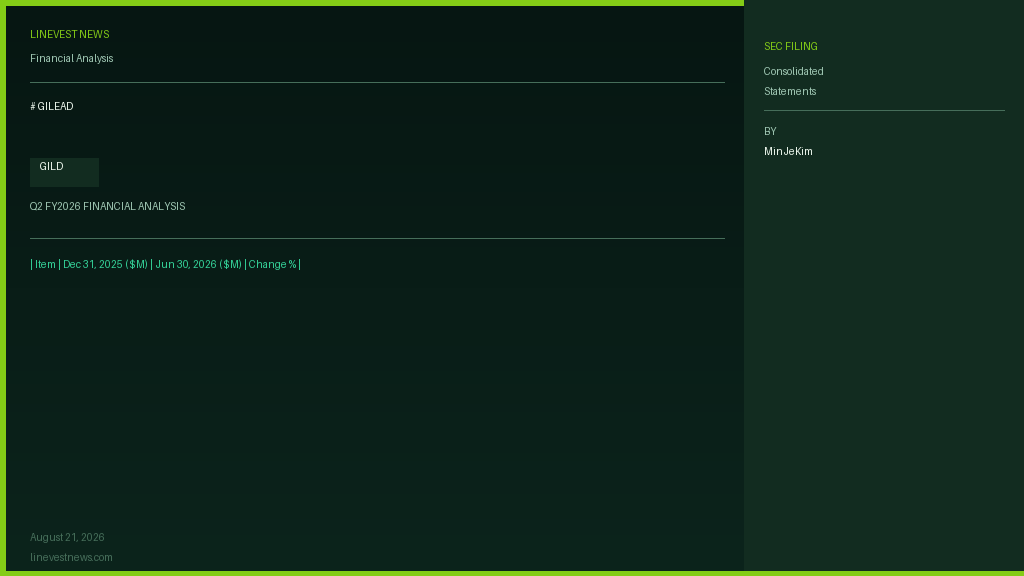
Task: Select the Financial Analysis subtitle
Action: pos(71,59)
